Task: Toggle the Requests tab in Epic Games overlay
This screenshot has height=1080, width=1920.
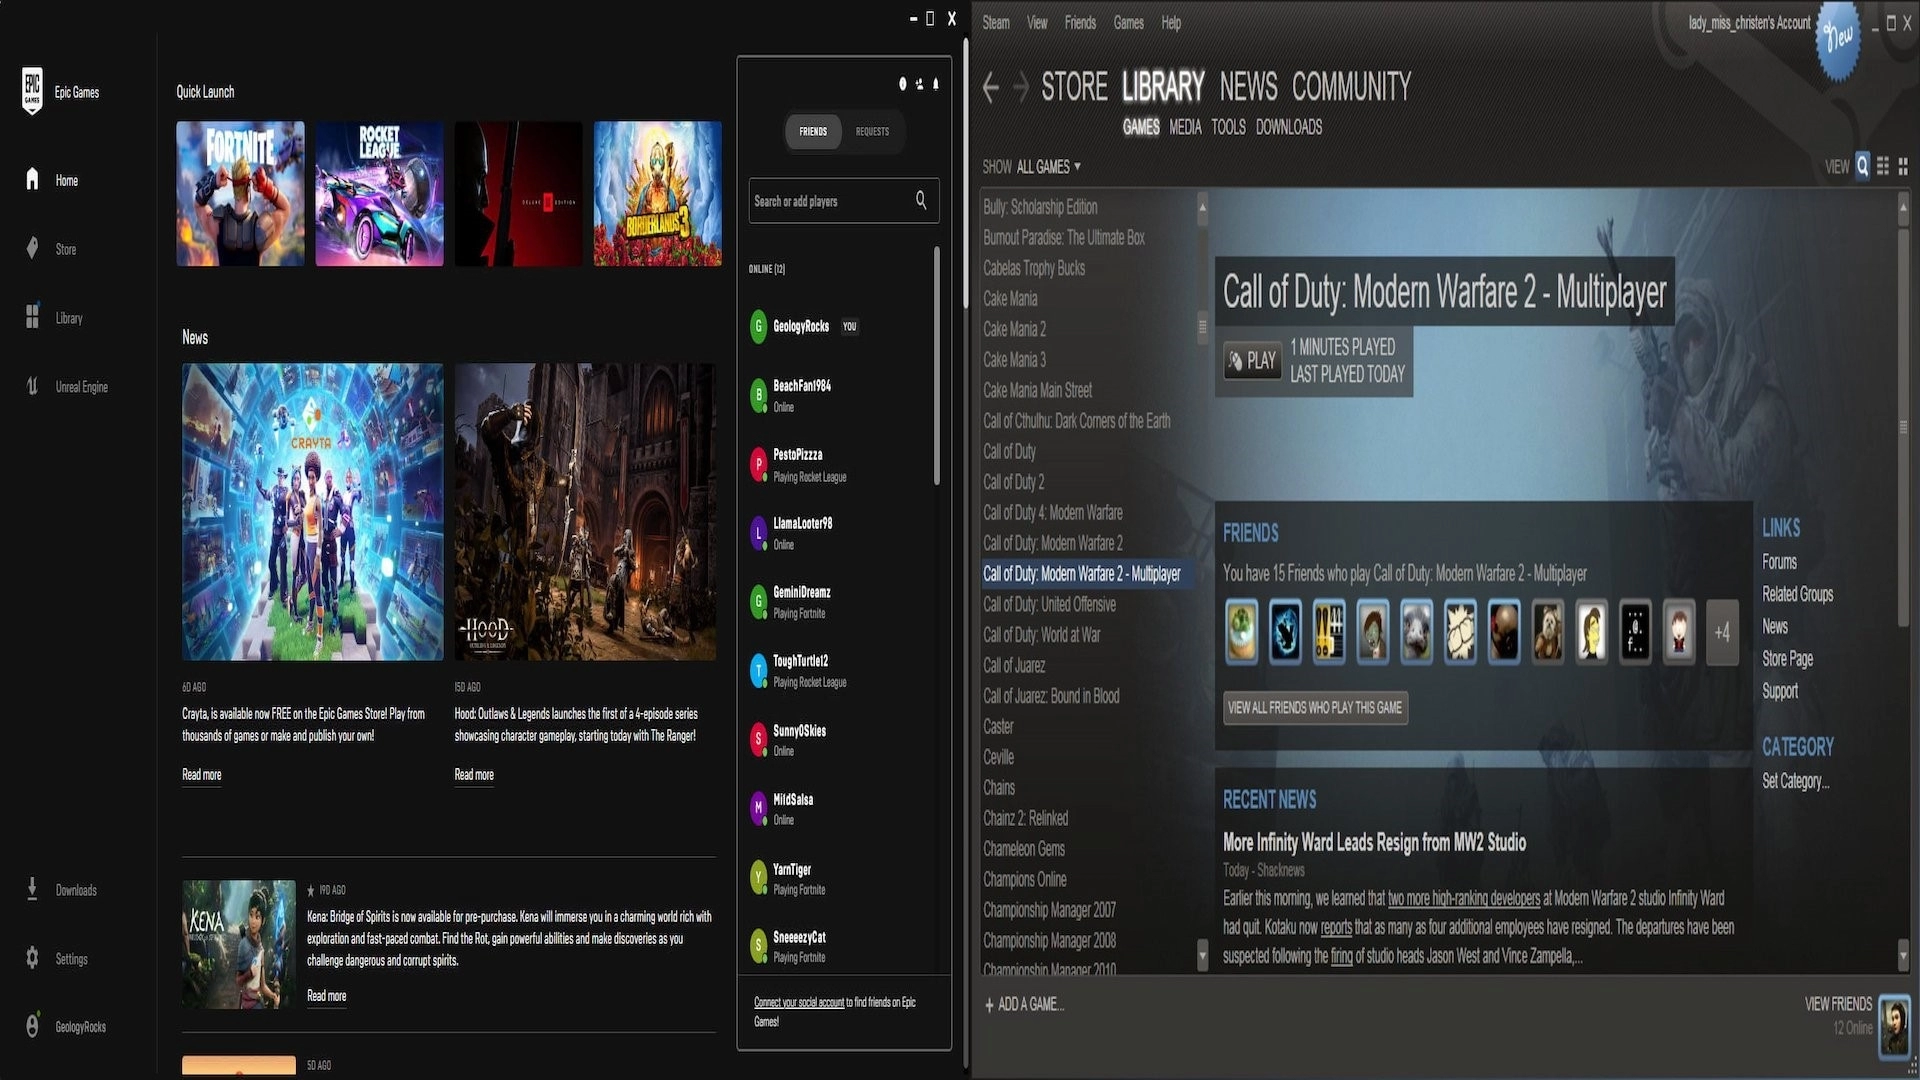Action: pos(872,131)
